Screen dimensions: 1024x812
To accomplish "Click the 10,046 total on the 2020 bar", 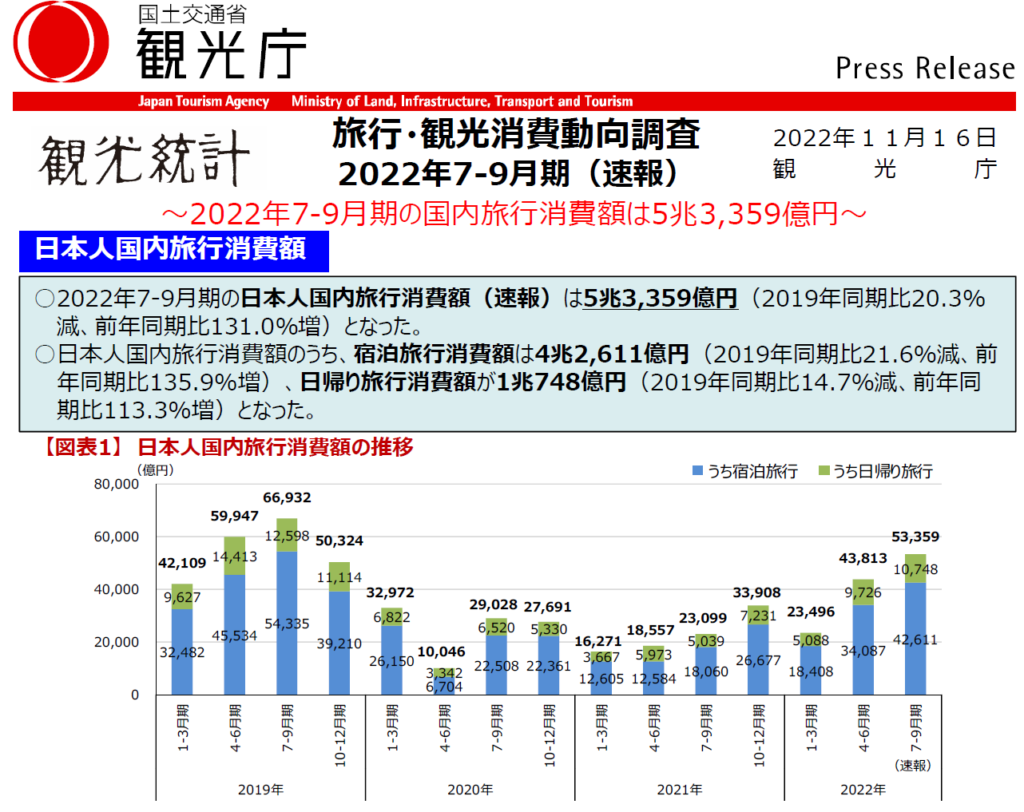I will point(443,652).
